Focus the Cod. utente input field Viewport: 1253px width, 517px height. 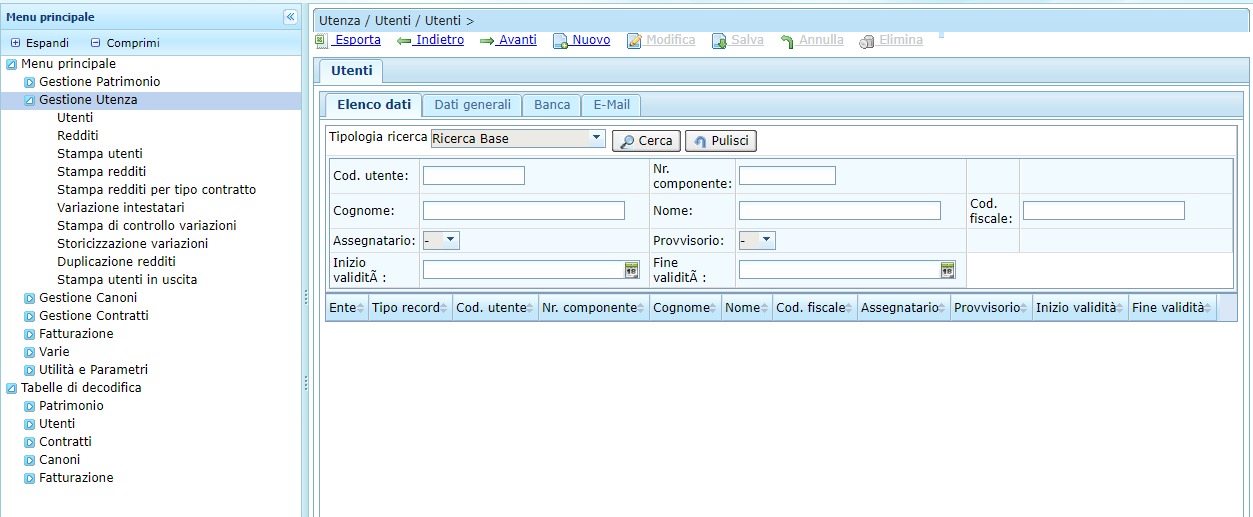click(474, 176)
